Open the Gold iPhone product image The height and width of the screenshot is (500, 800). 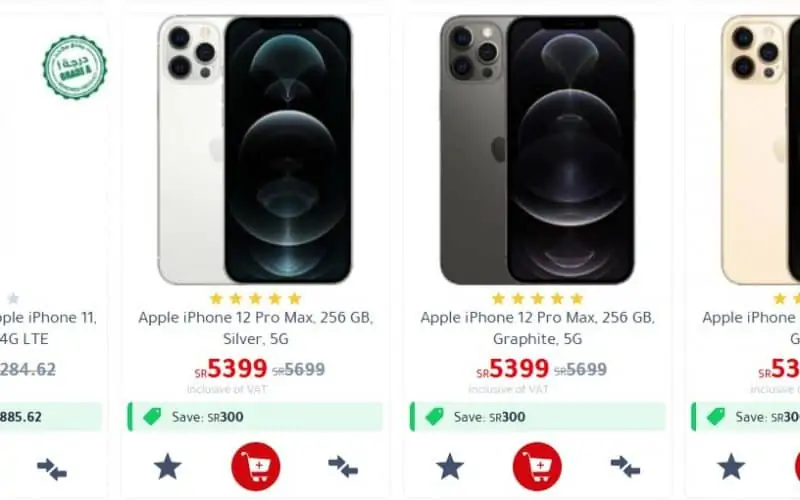pos(761,149)
